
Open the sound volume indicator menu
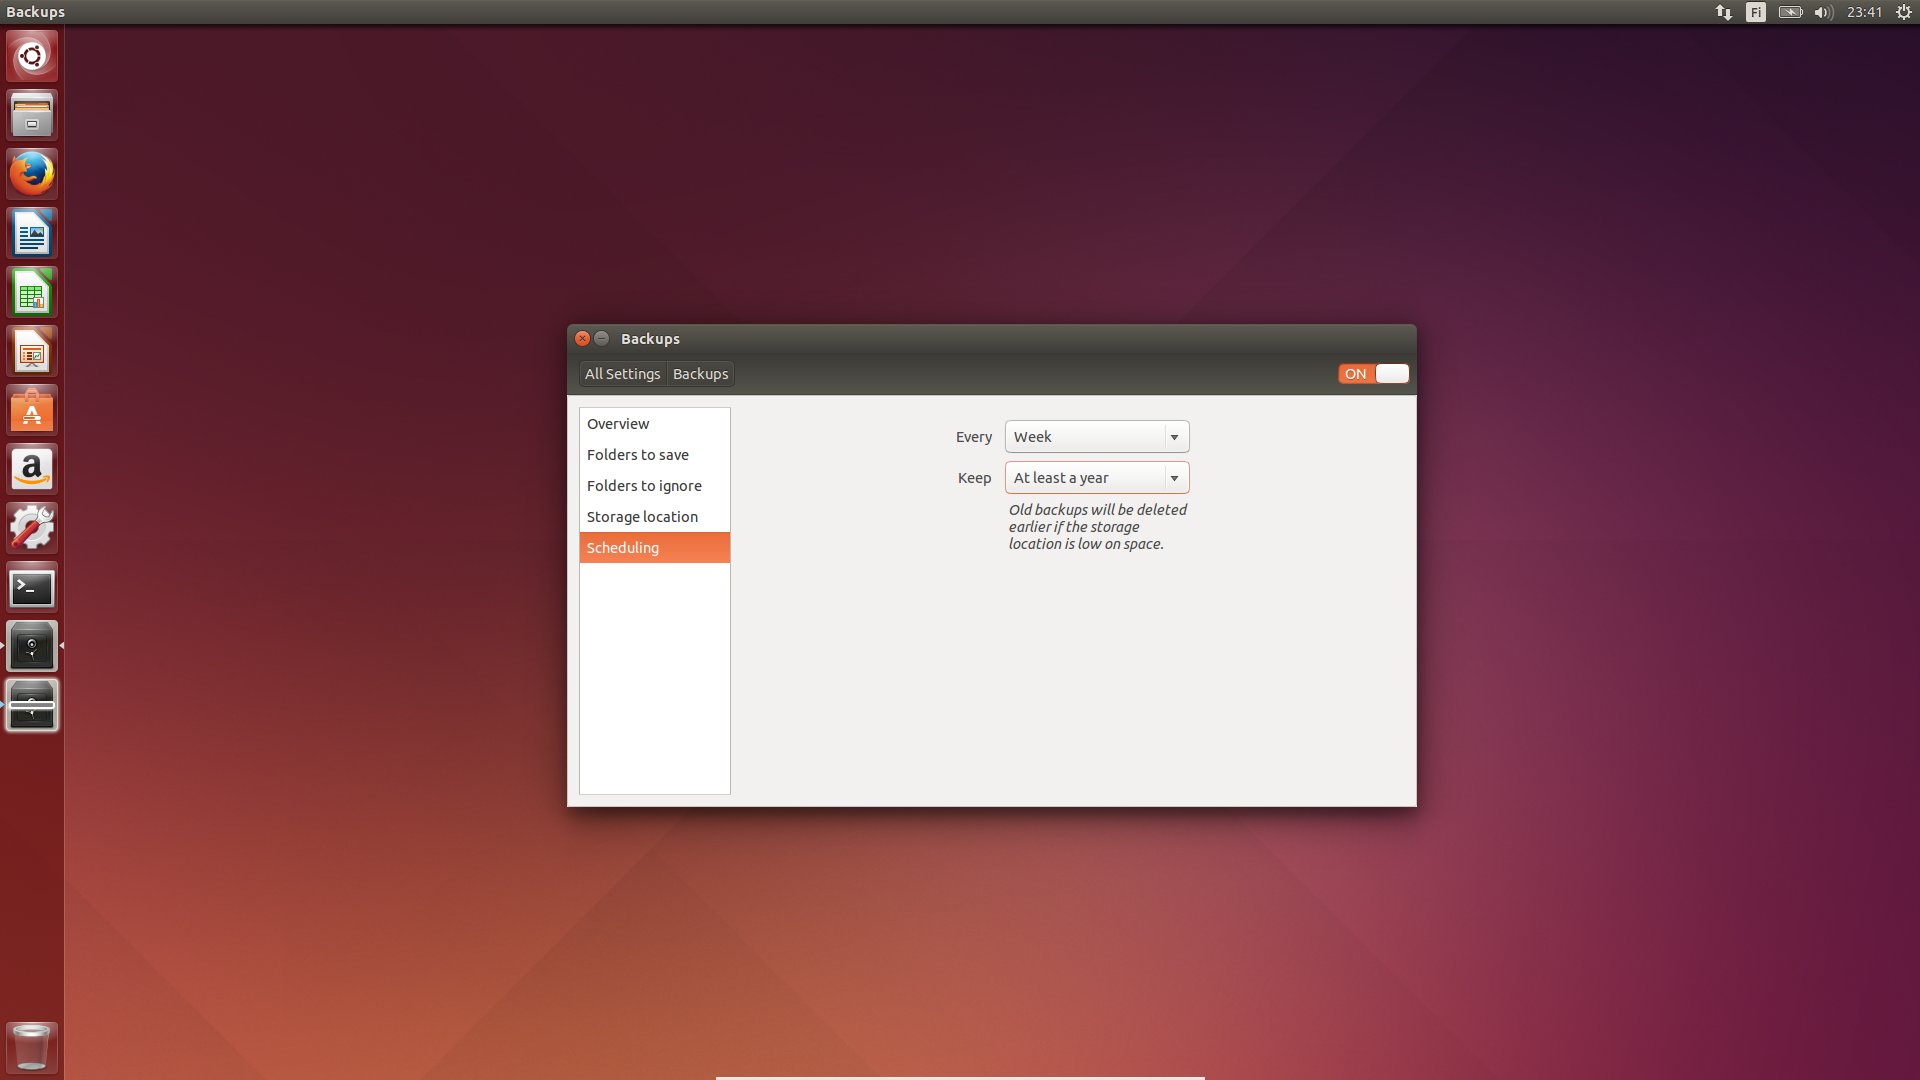click(x=1823, y=12)
